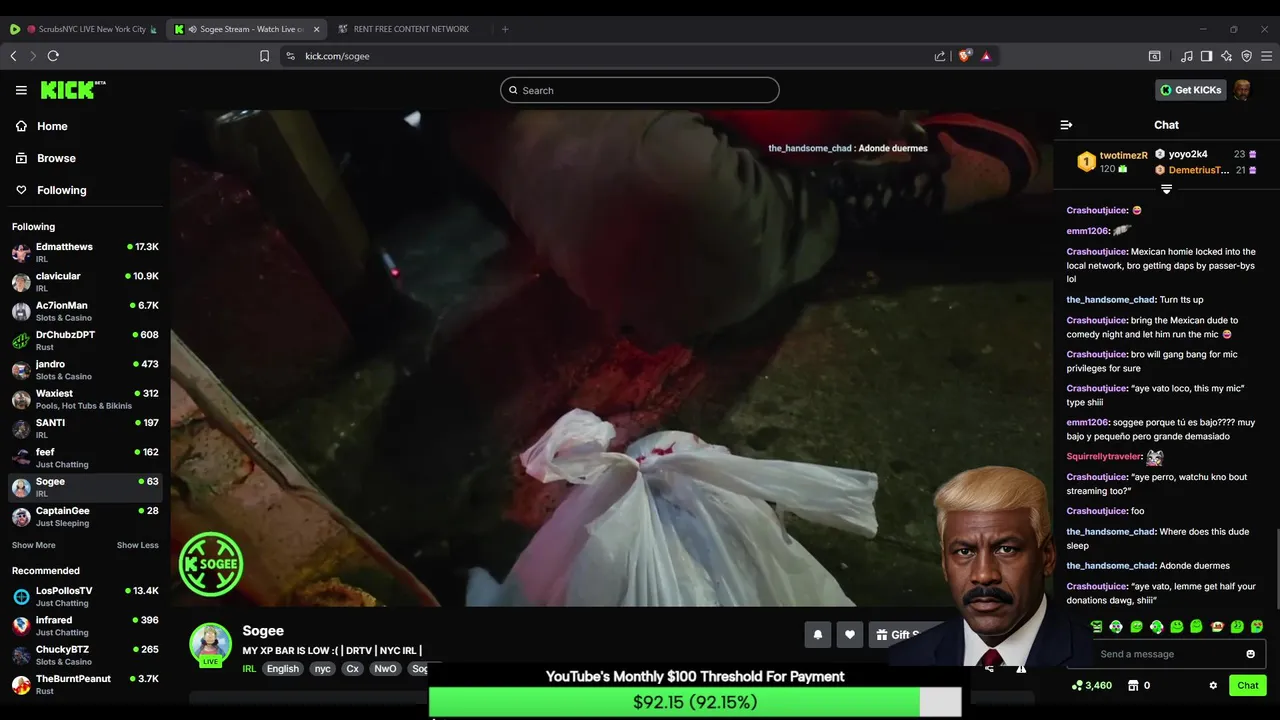
Task: Open DrChubzDPT channel
Action: point(85,340)
